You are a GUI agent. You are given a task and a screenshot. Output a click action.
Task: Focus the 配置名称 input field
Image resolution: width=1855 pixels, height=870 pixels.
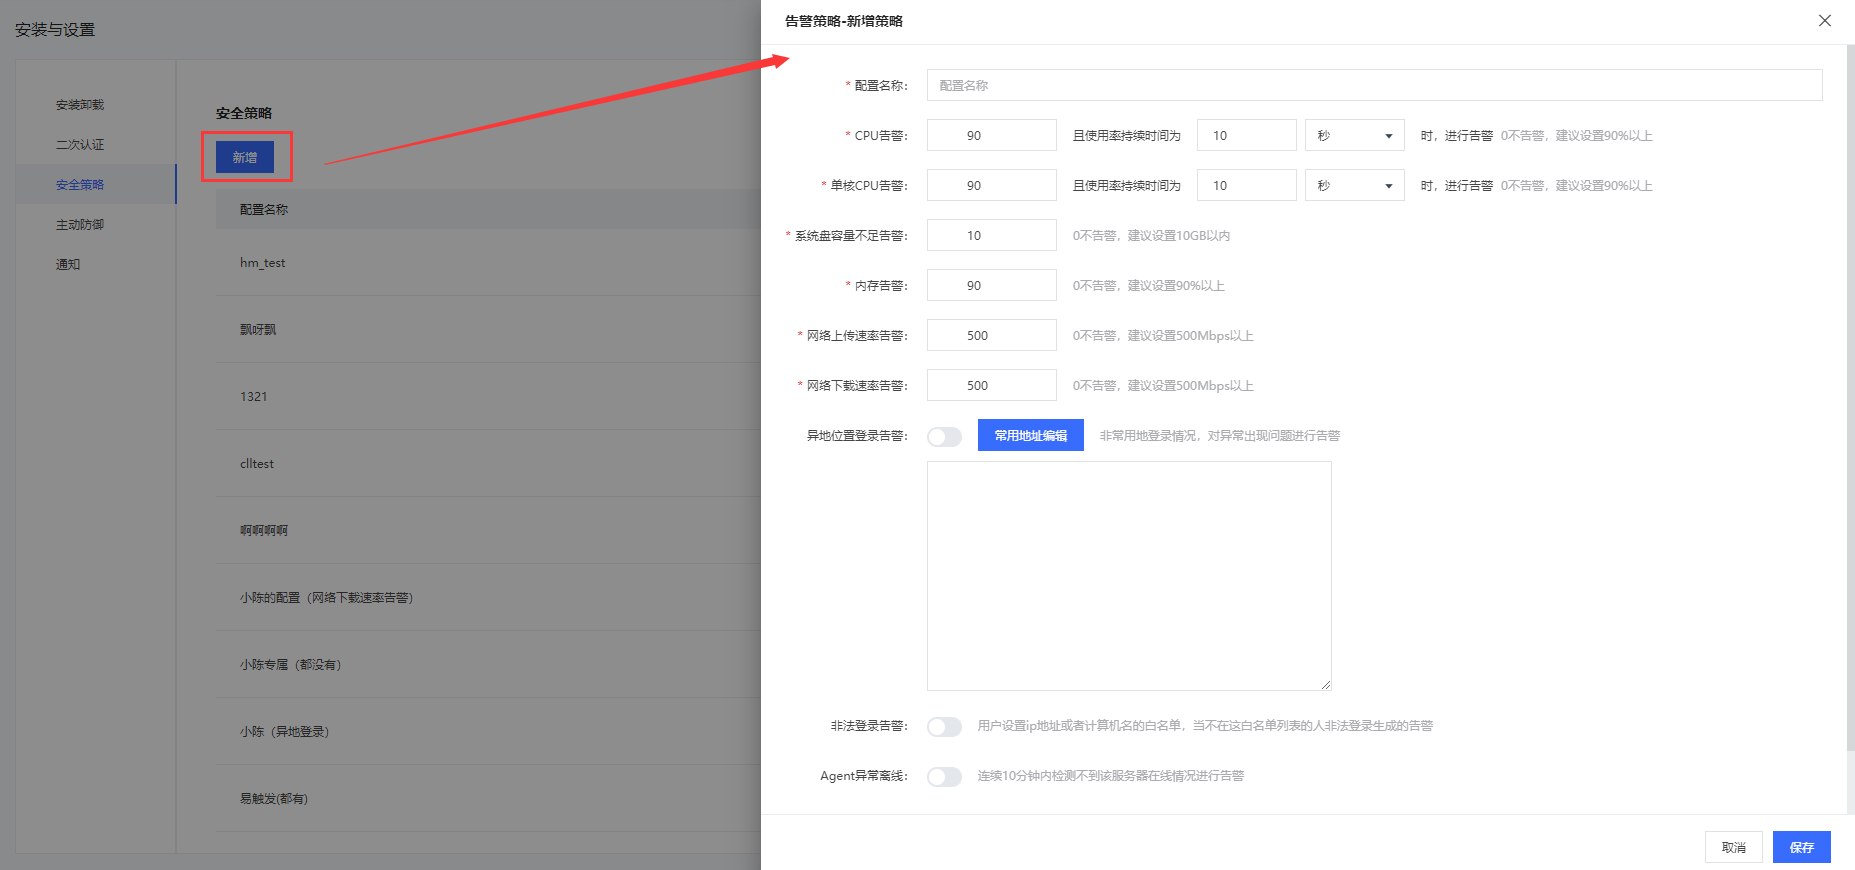click(1374, 86)
